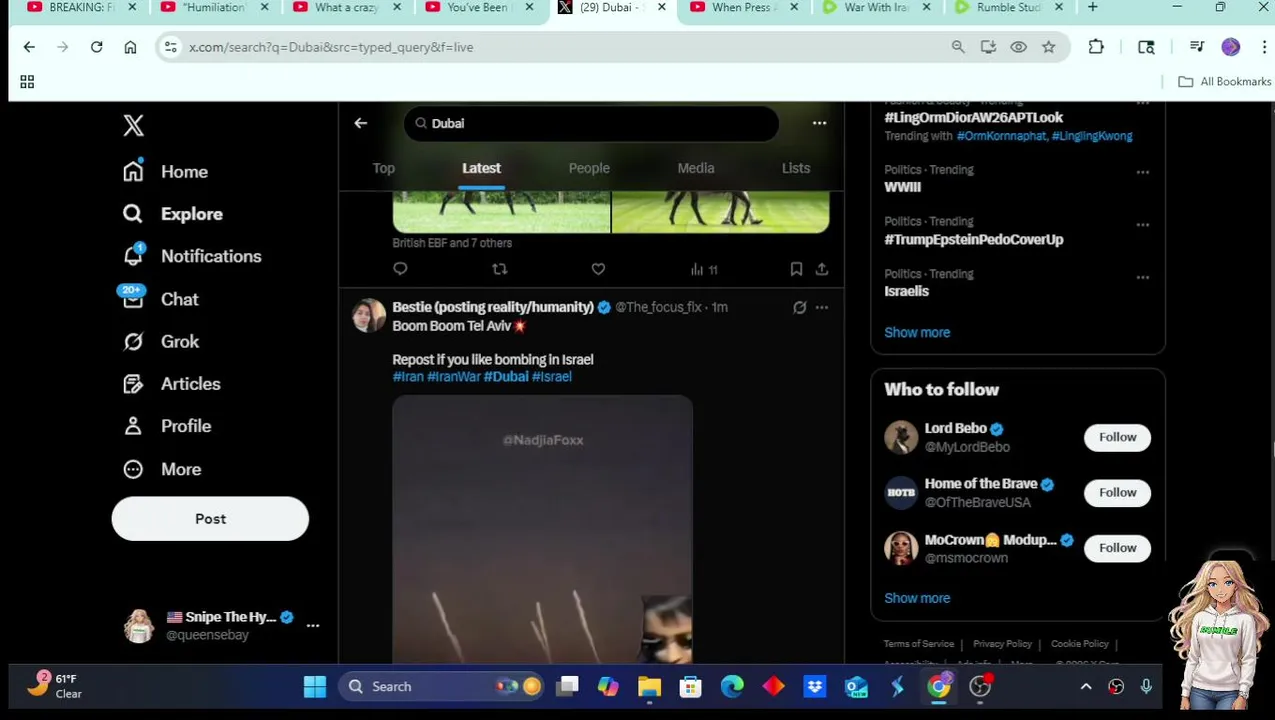Screen dimensions: 1275x720
Task: Click the Post button
Action: tap(210, 519)
